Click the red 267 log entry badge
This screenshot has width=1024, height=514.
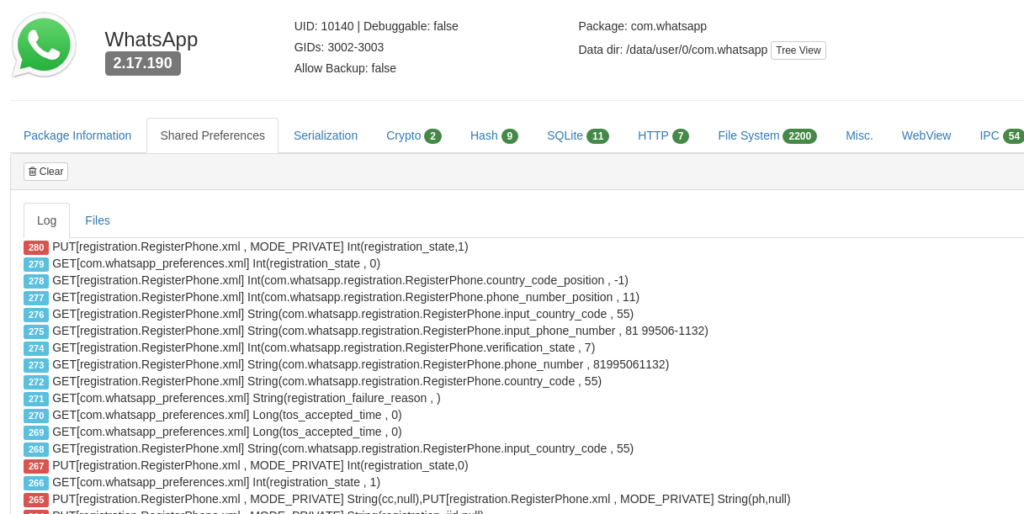[36, 466]
